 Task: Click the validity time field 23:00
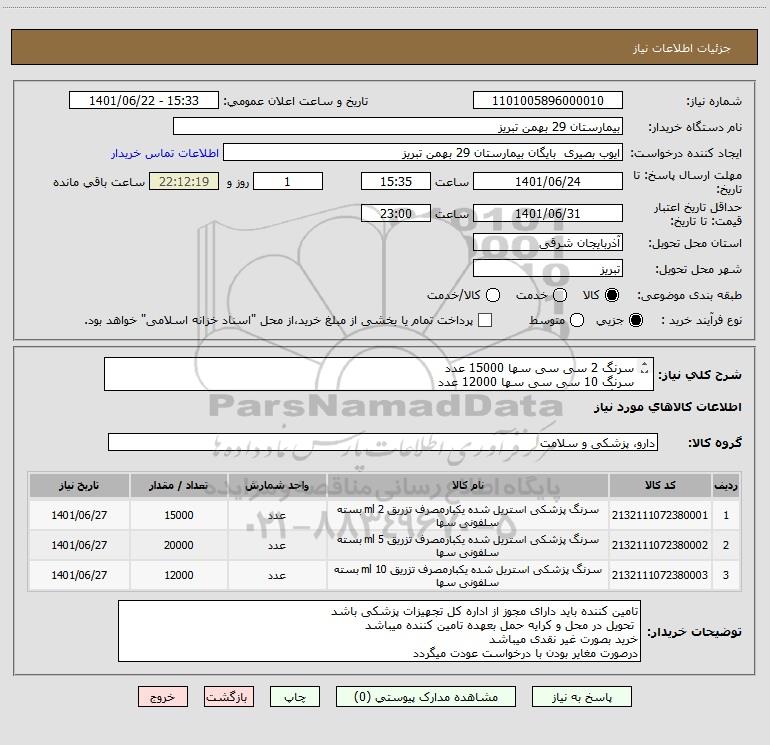coord(396,213)
